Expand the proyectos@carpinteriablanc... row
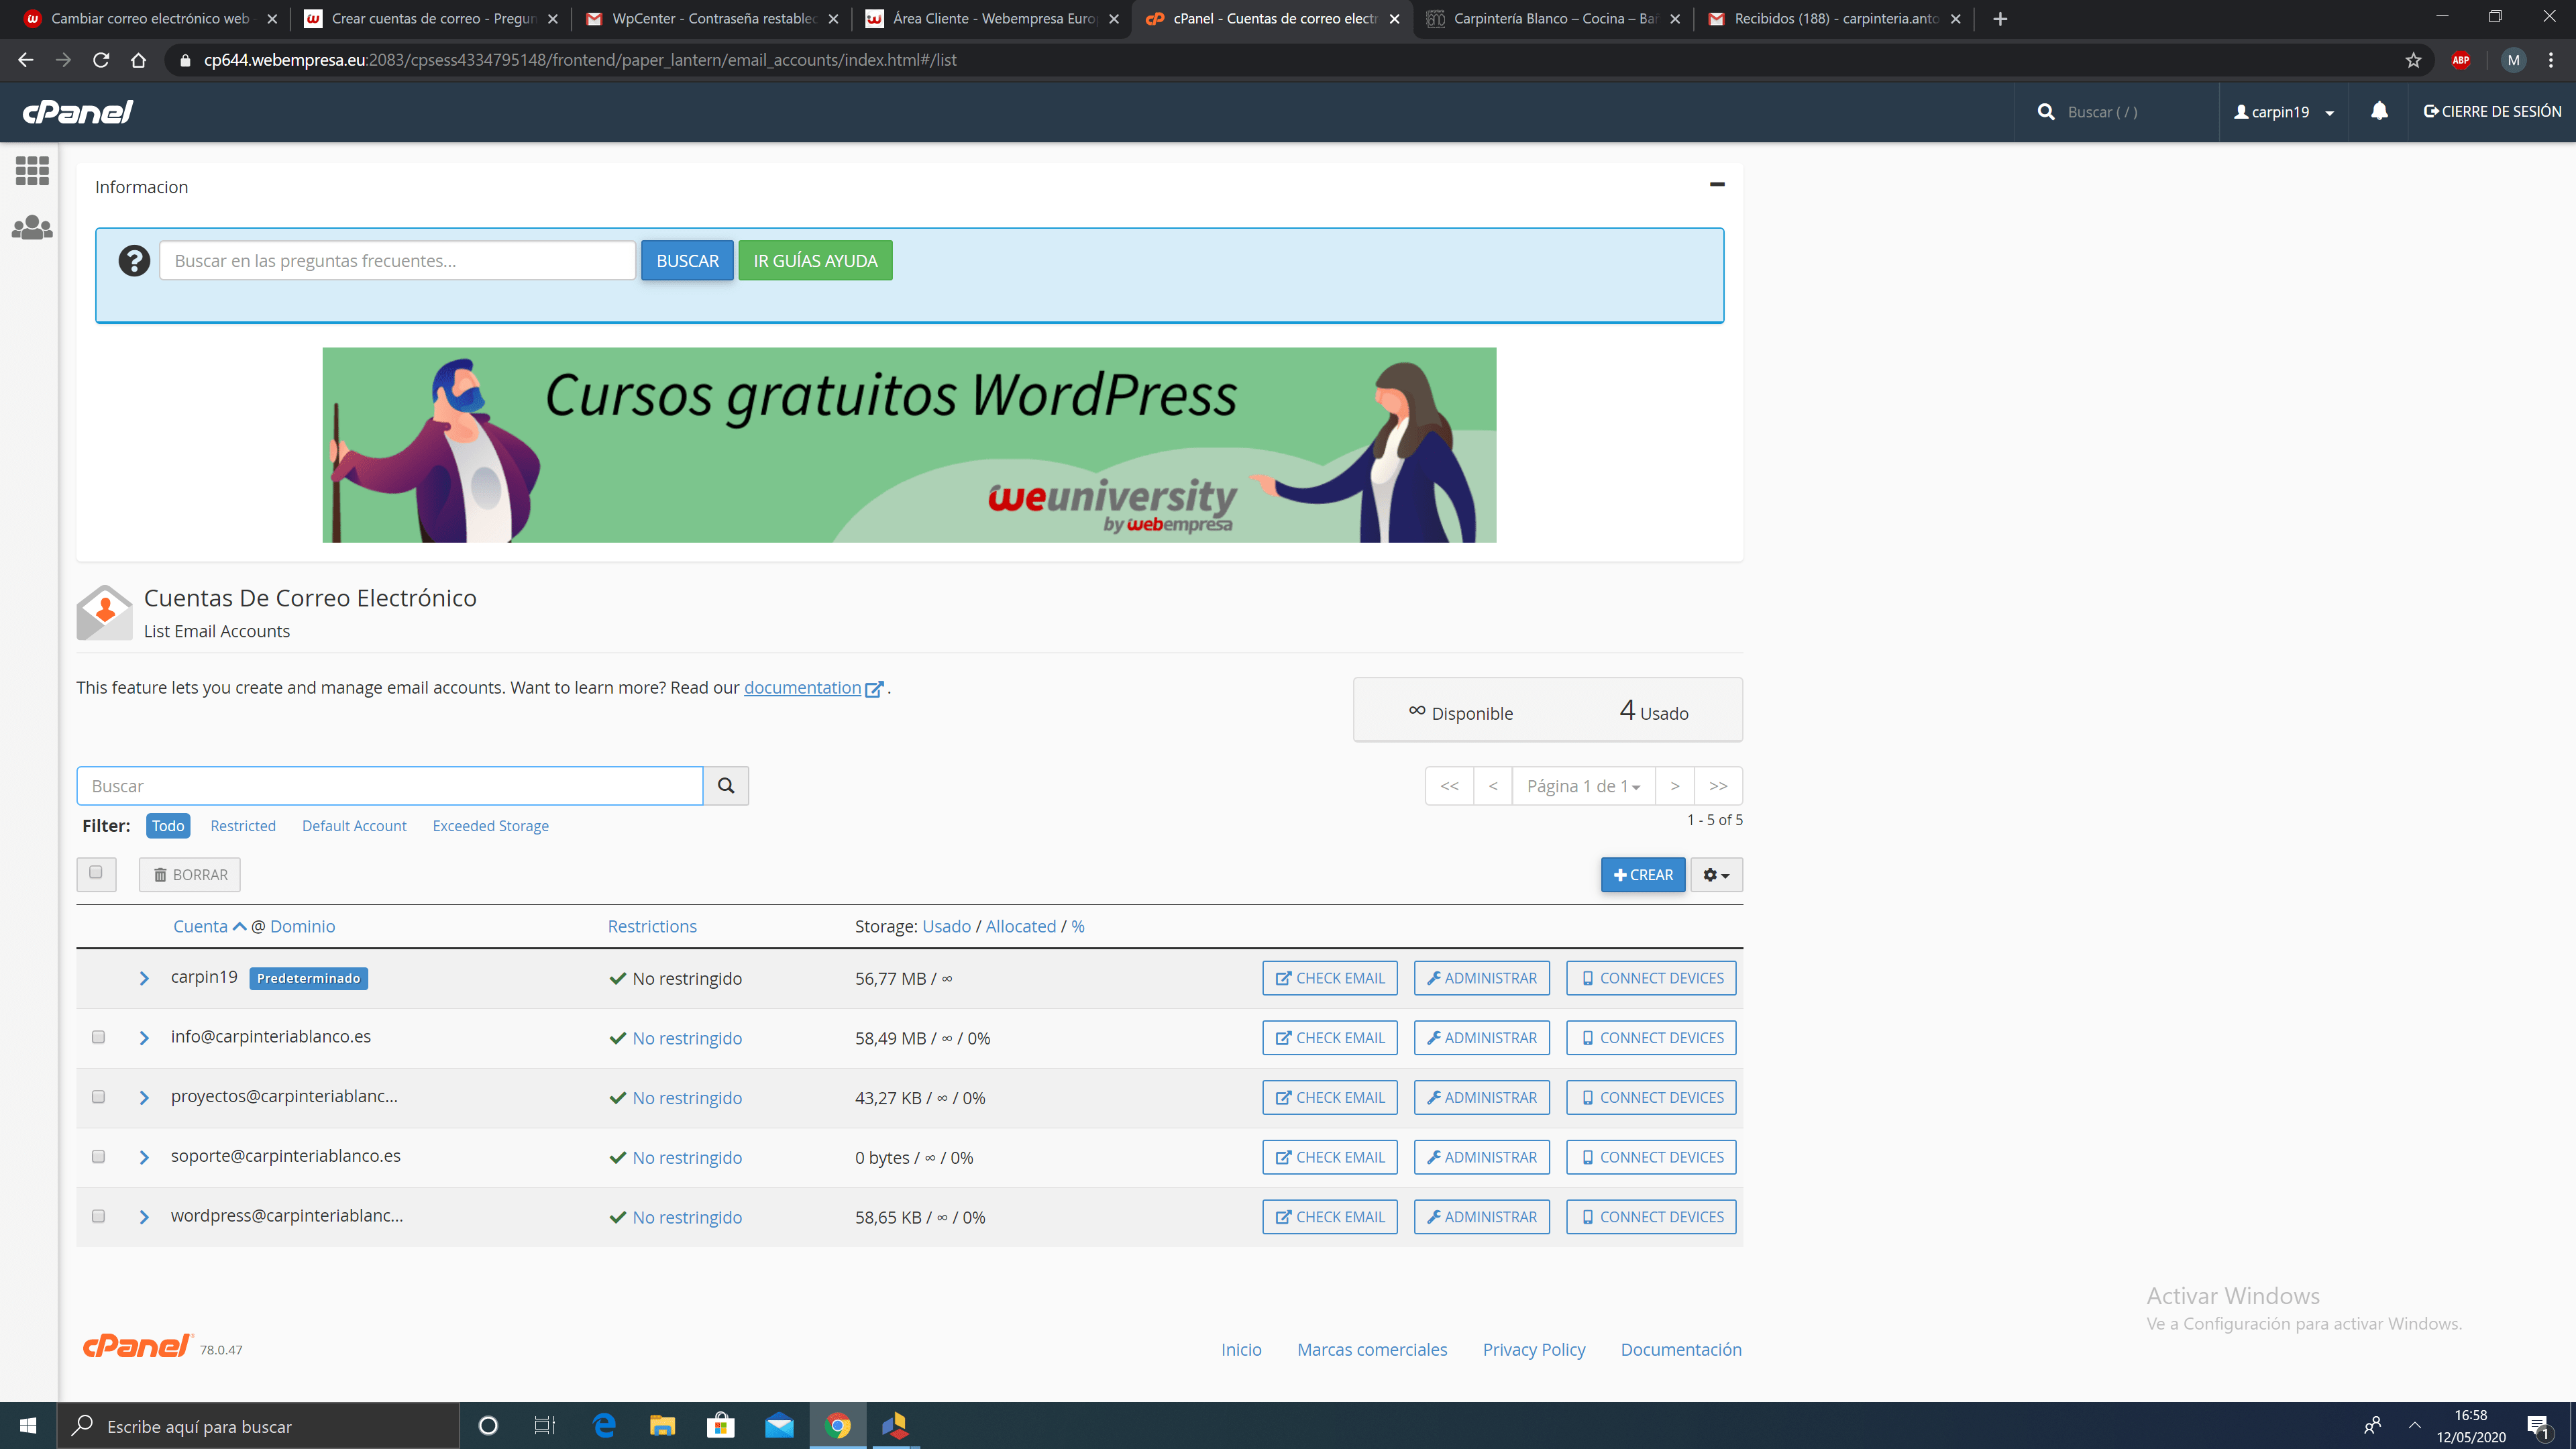The image size is (2576, 1449). click(144, 1098)
